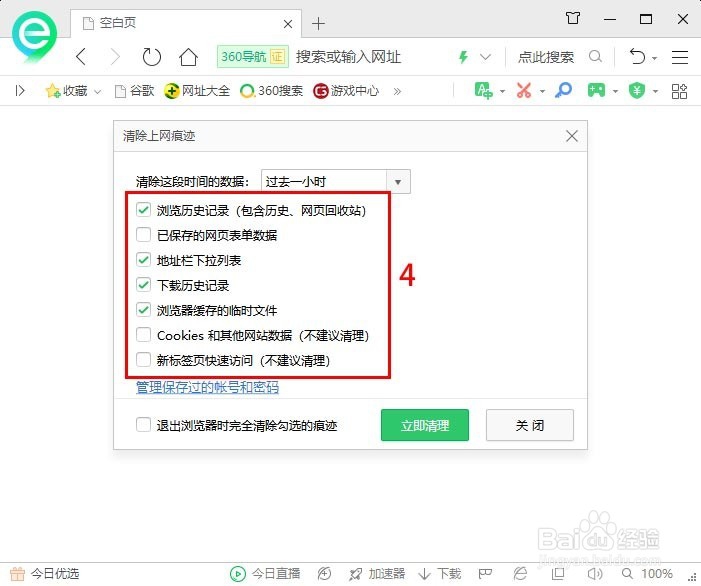Click the 360 browser logo avatar
Image resolution: width=701 pixels, height=586 pixels.
coord(34,37)
